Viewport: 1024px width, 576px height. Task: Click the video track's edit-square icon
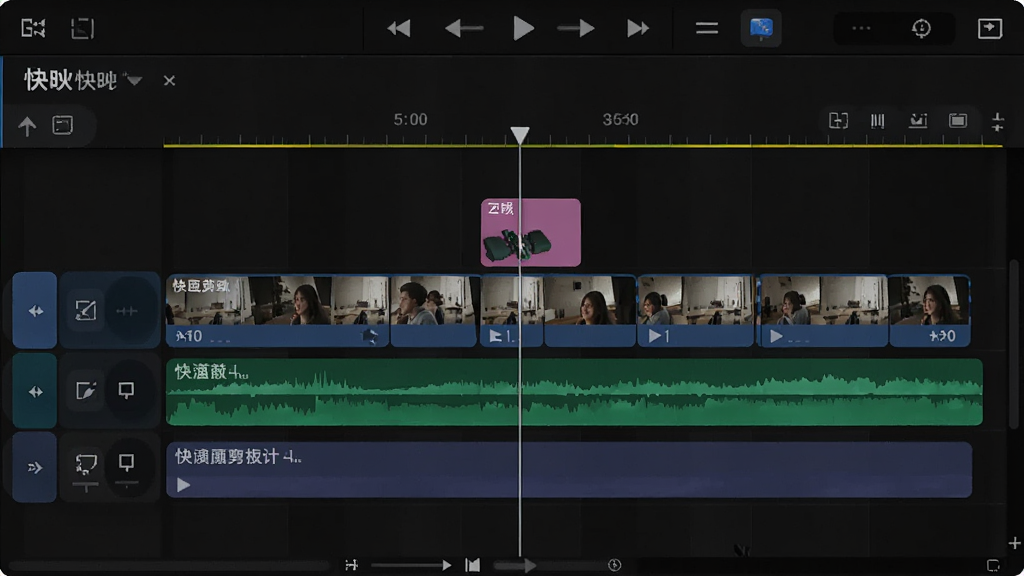click(86, 310)
